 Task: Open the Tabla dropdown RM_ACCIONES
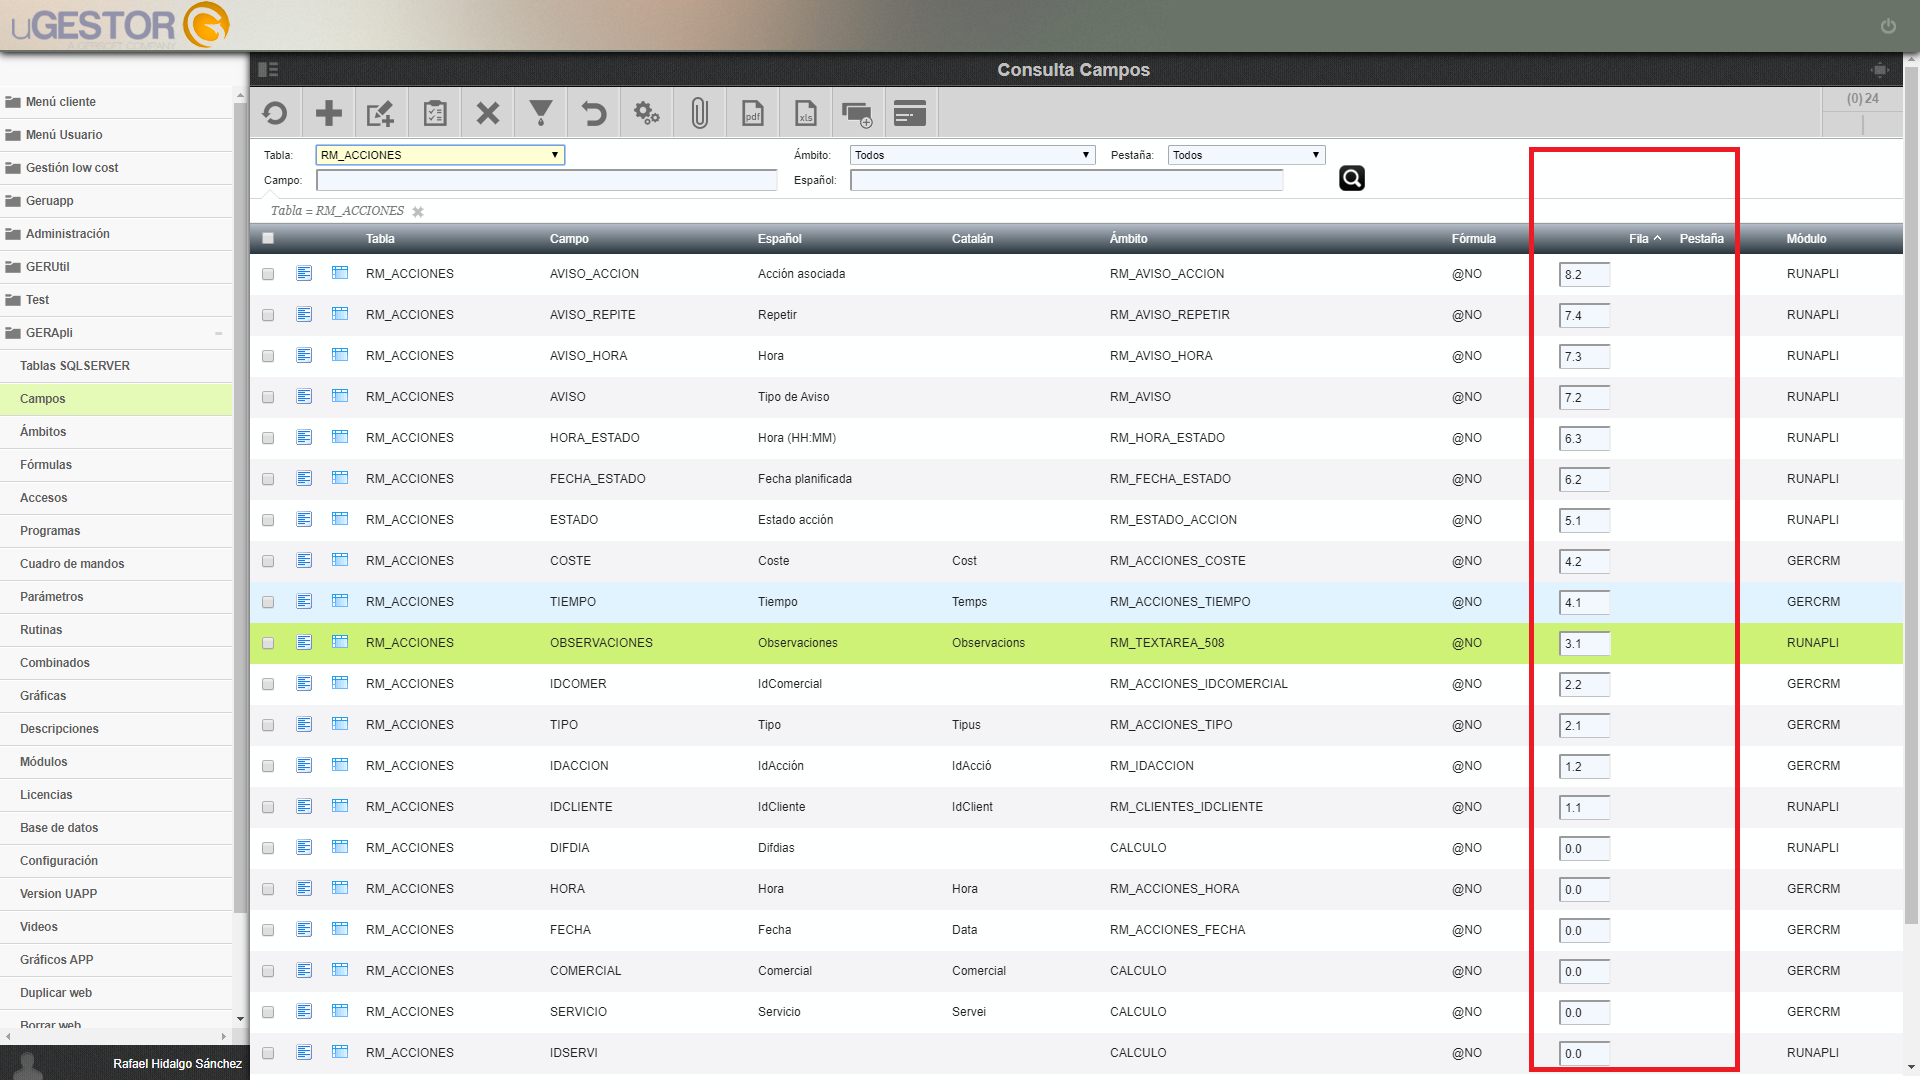pos(440,155)
